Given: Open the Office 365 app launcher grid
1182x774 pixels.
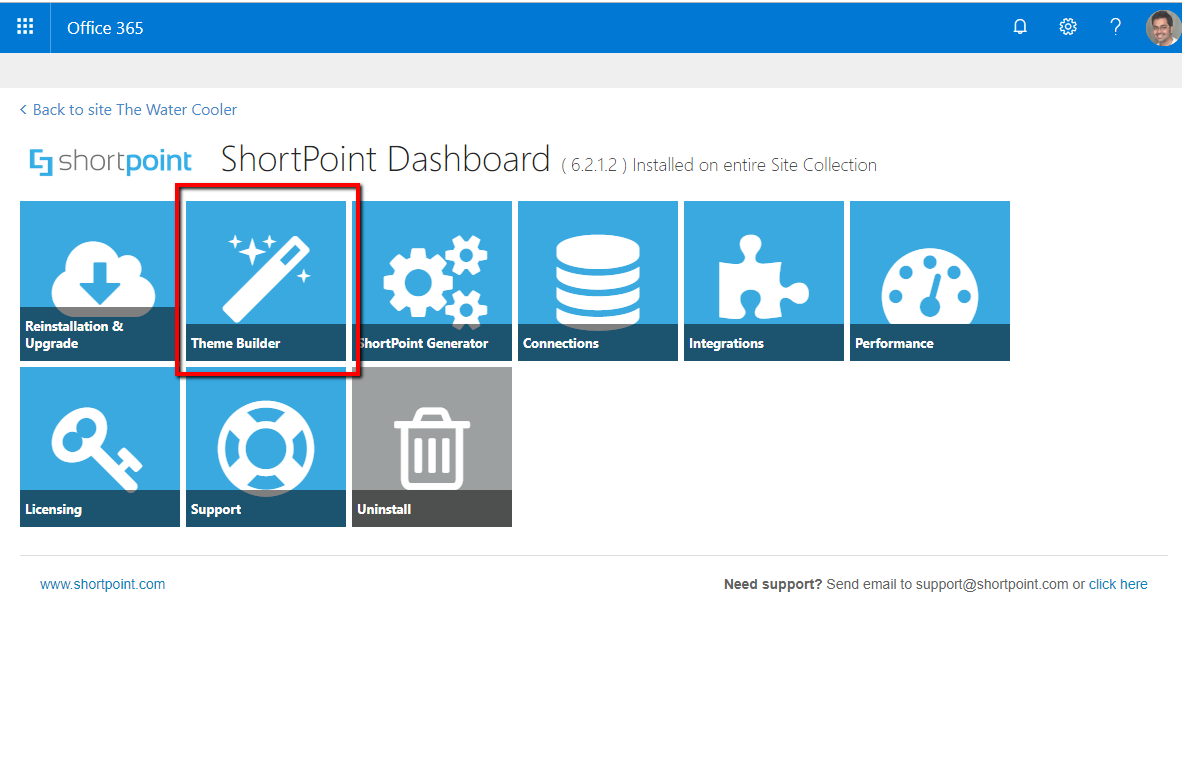Looking at the screenshot, I should (x=25, y=27).
